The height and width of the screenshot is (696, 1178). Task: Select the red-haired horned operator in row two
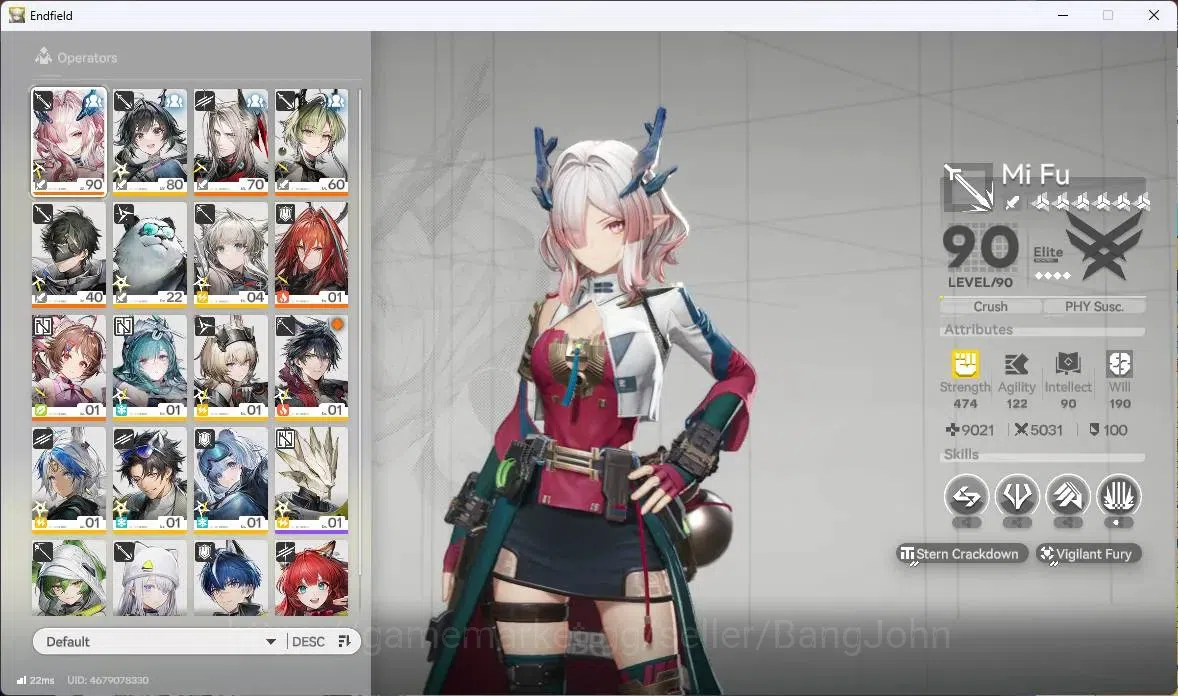[312, 254]
